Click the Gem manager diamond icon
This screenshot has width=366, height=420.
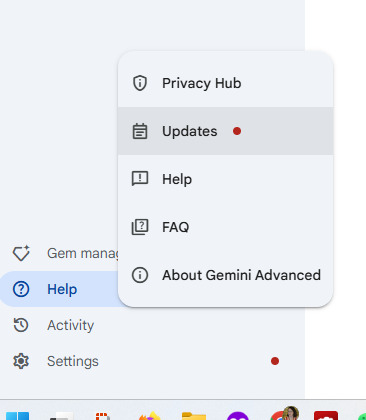(21, 253)
